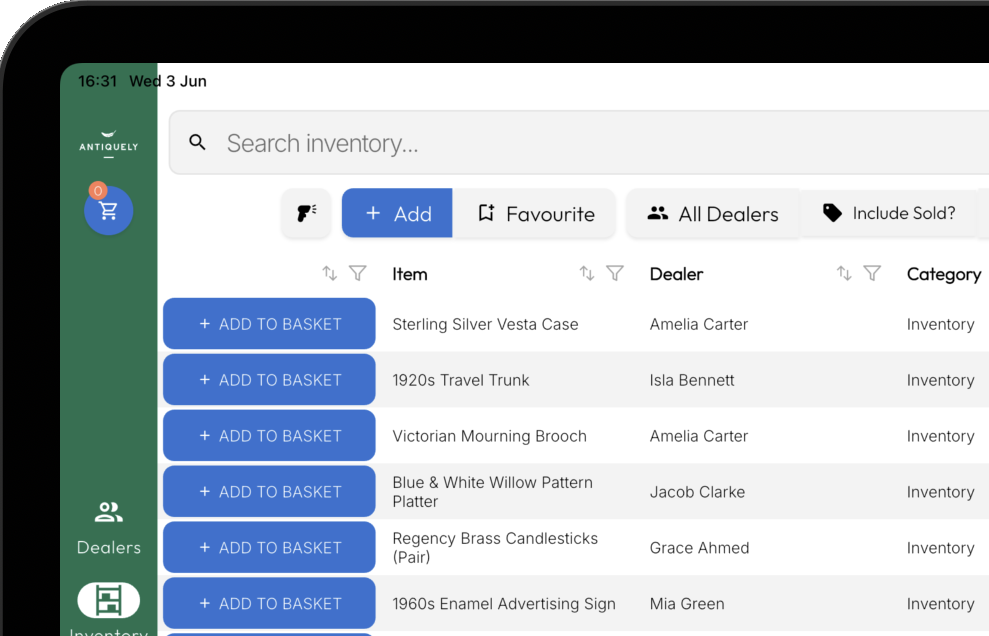Click the Antiquely logo
989x636 pixels.
click(x=108, y=144)
